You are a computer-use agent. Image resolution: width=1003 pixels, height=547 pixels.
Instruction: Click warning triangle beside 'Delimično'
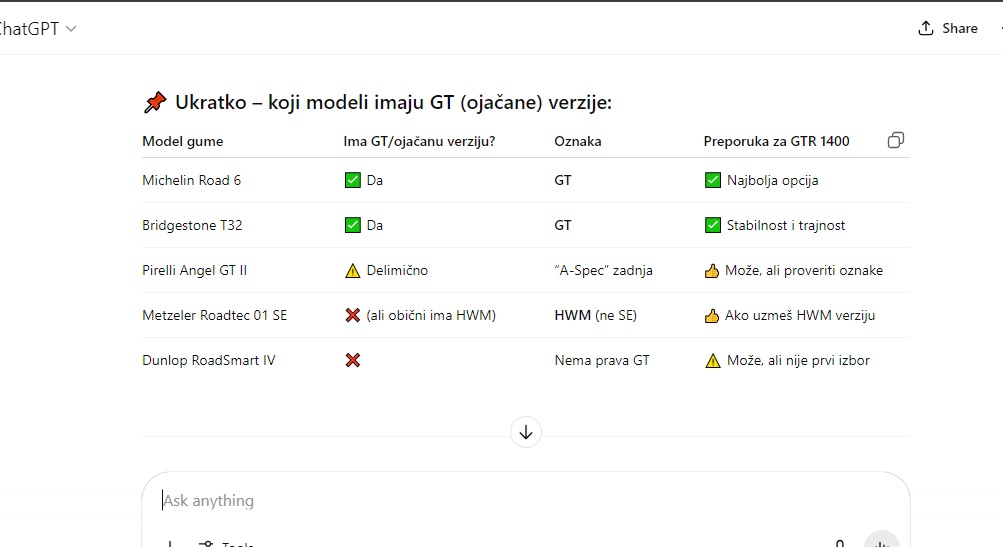click(x=352, y=271)
